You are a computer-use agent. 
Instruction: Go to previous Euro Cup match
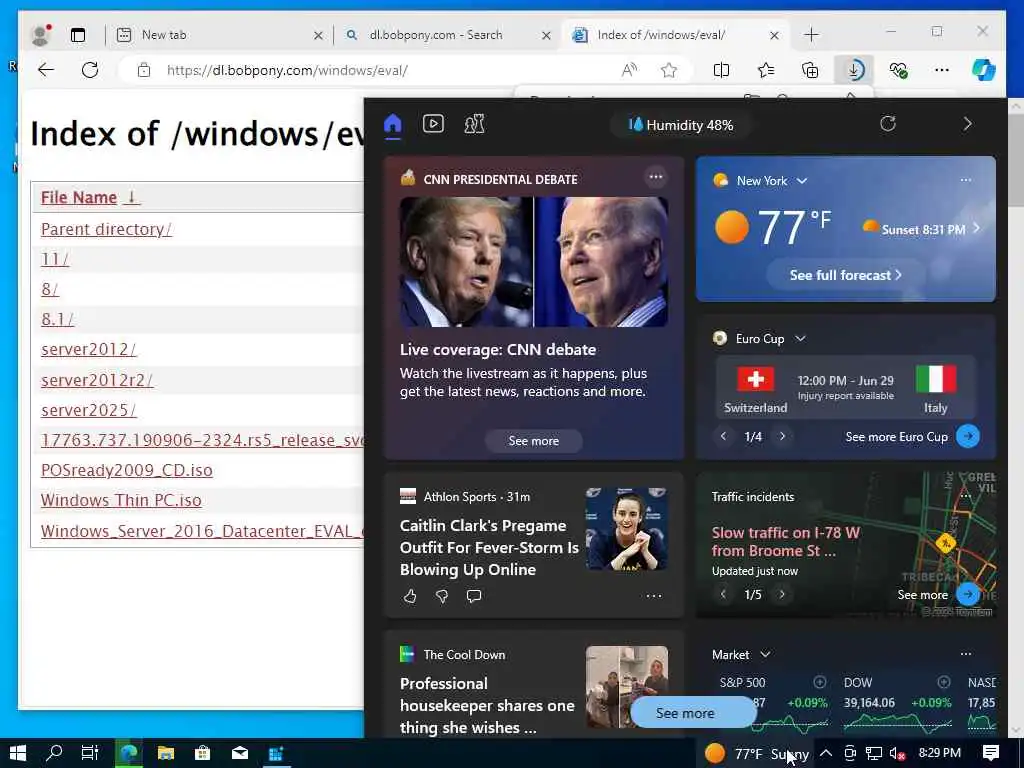pos(723,436)
